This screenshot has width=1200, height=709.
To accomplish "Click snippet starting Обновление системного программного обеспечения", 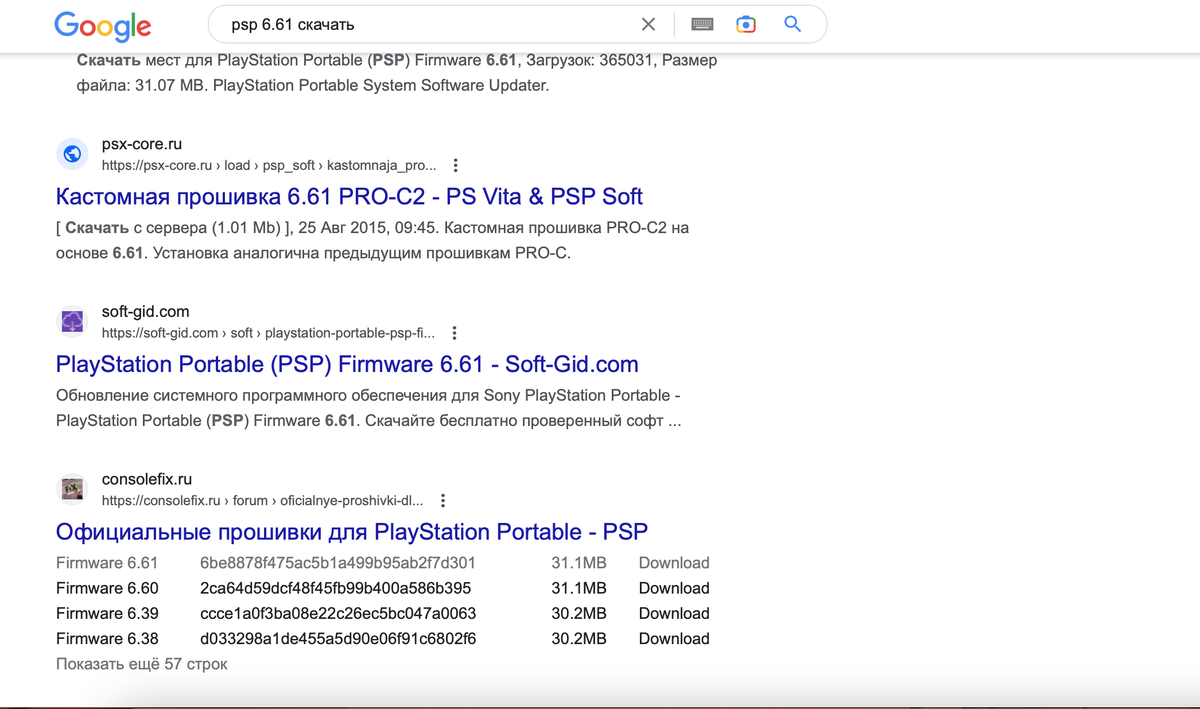I will [369, 408].
